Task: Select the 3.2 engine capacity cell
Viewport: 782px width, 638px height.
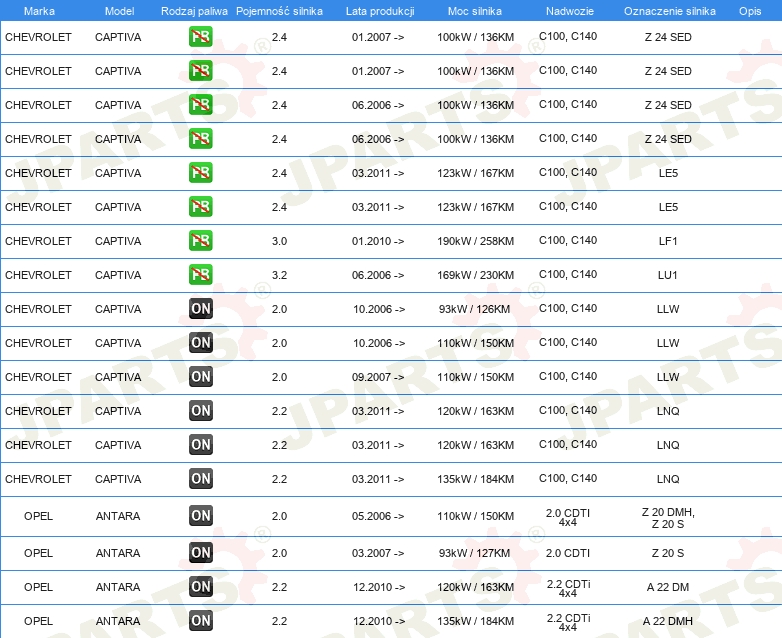Action: 279,275
